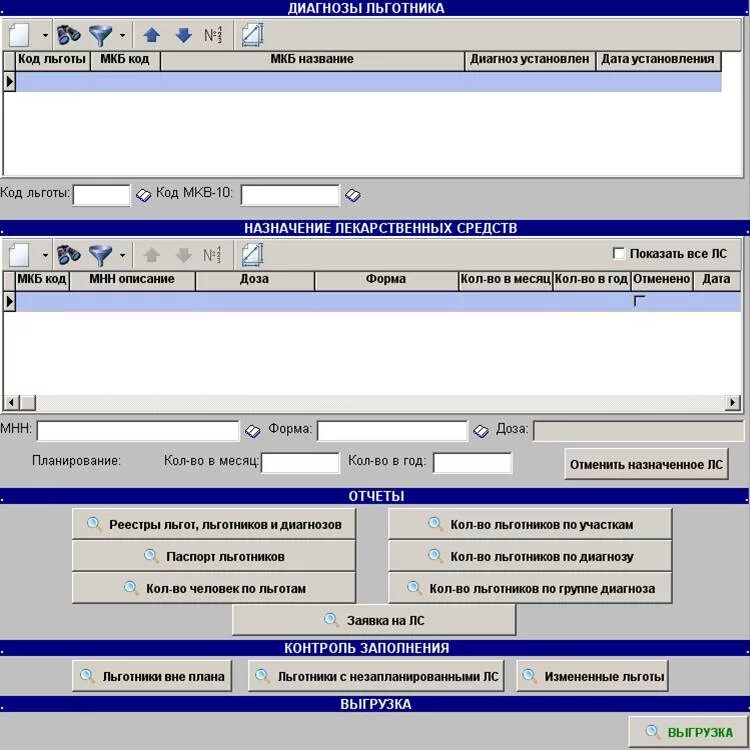Image resolution: width=750 pixels, height=750 pixels.
Task: Click greyed down arrow in medications toolbar
Action: coord(184,255)
